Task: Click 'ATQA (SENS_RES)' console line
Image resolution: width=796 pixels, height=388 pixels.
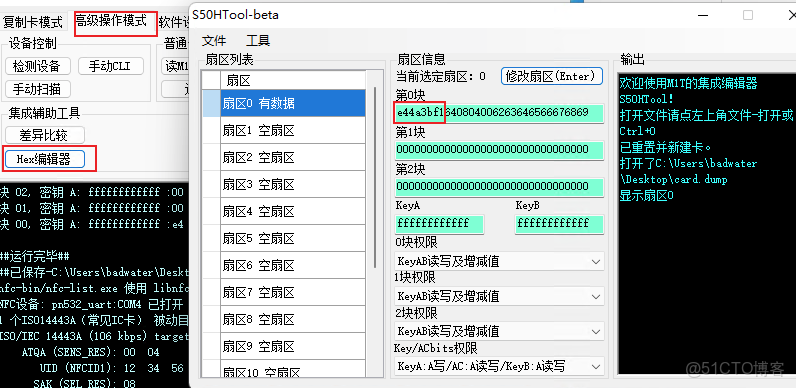Action: pos(90,352)
